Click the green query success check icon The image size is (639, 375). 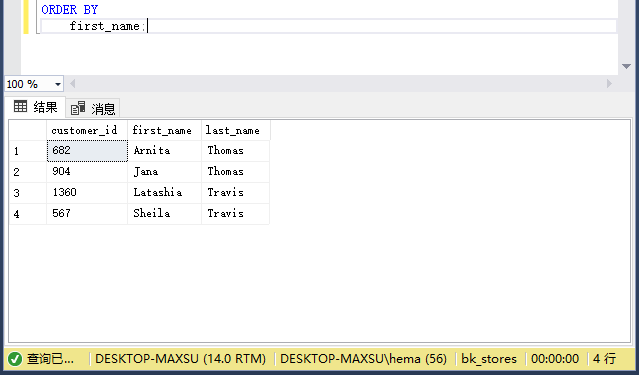click(x=15, y=359)
